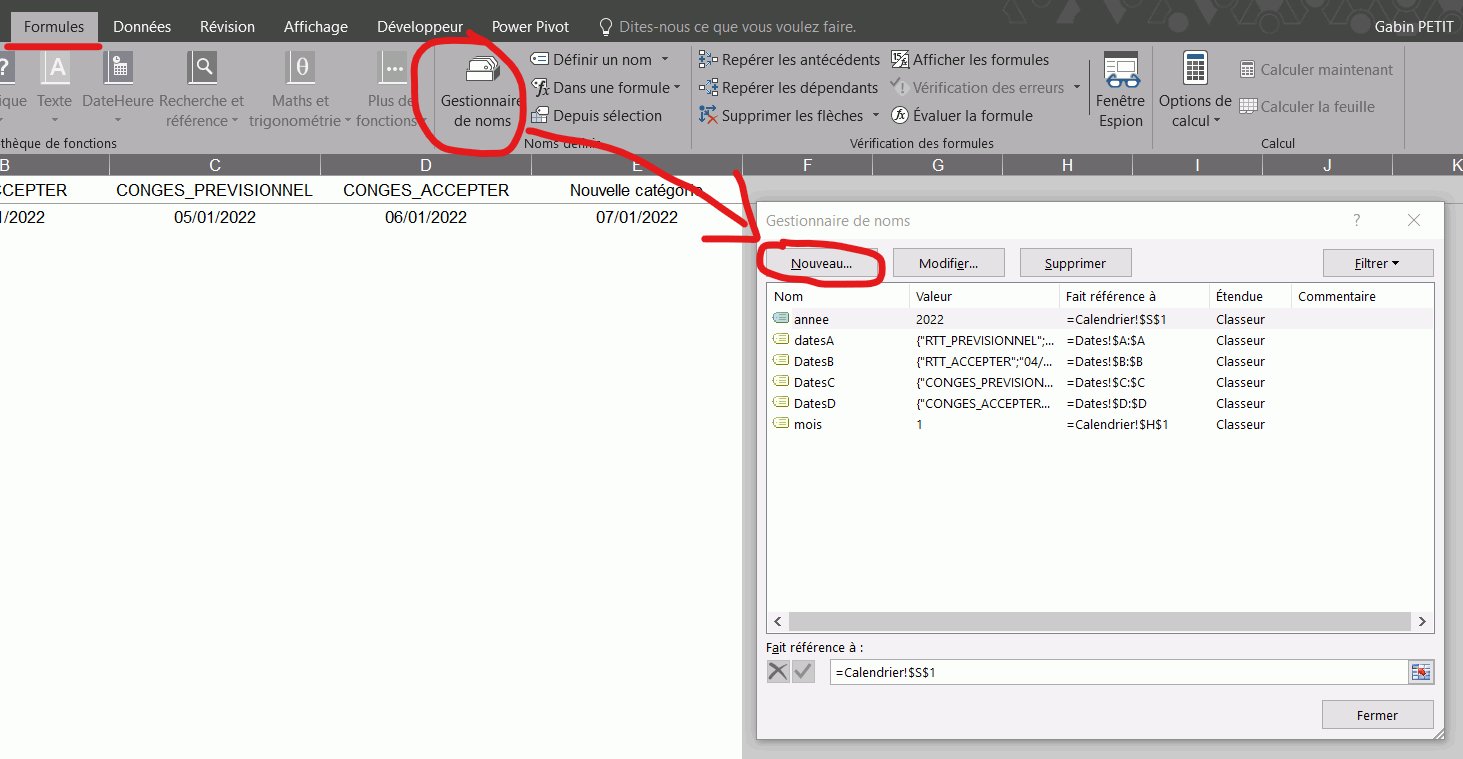Click the Fermer button
The image size is (1463, 759).
(1377, 715)
